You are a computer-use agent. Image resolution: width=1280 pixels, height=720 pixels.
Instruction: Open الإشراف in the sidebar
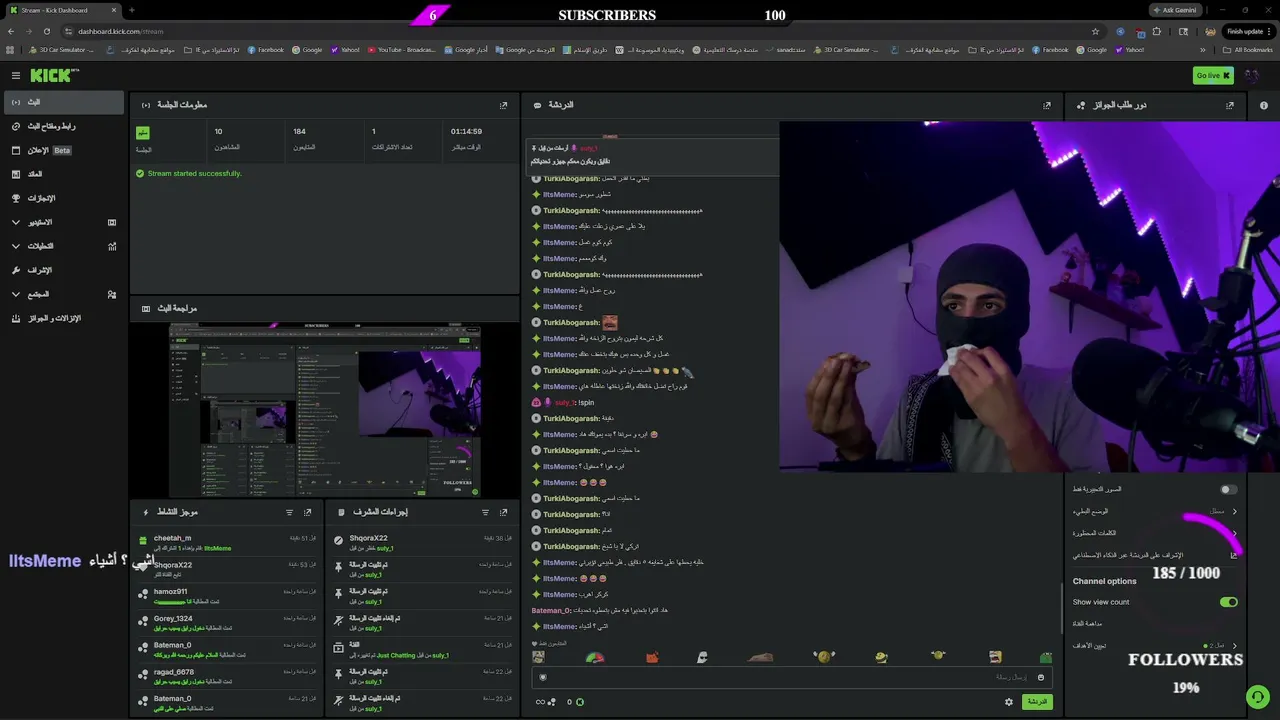[x=62, y=270]
